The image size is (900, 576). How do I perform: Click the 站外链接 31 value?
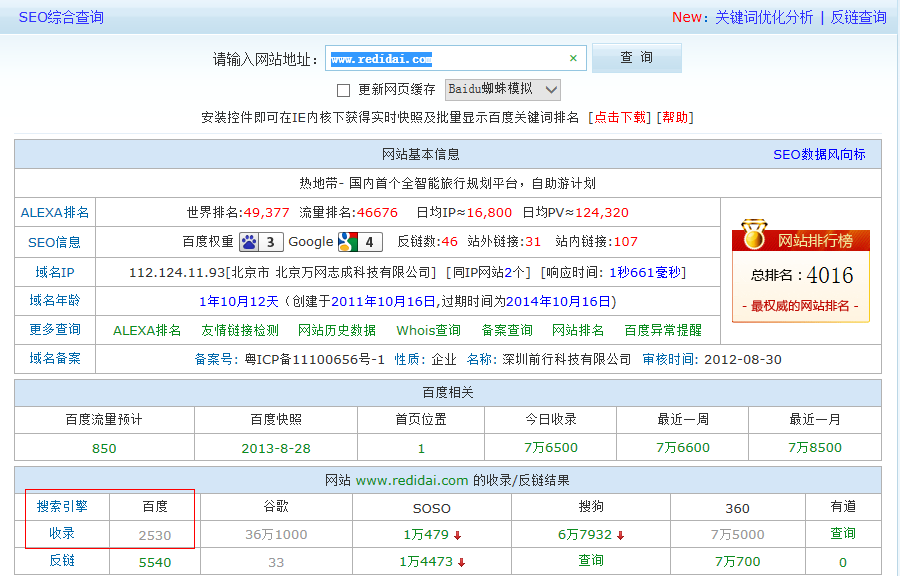tap(533, 242)
